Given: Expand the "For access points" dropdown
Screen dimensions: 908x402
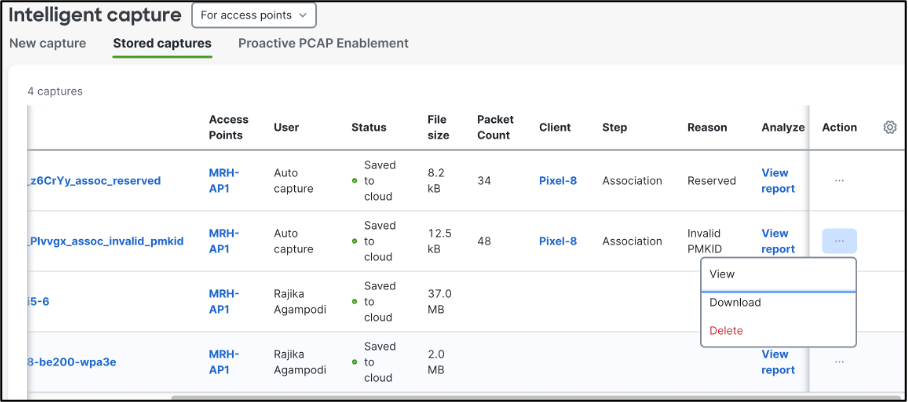Looking at the screenshot, I should (253, 15).
